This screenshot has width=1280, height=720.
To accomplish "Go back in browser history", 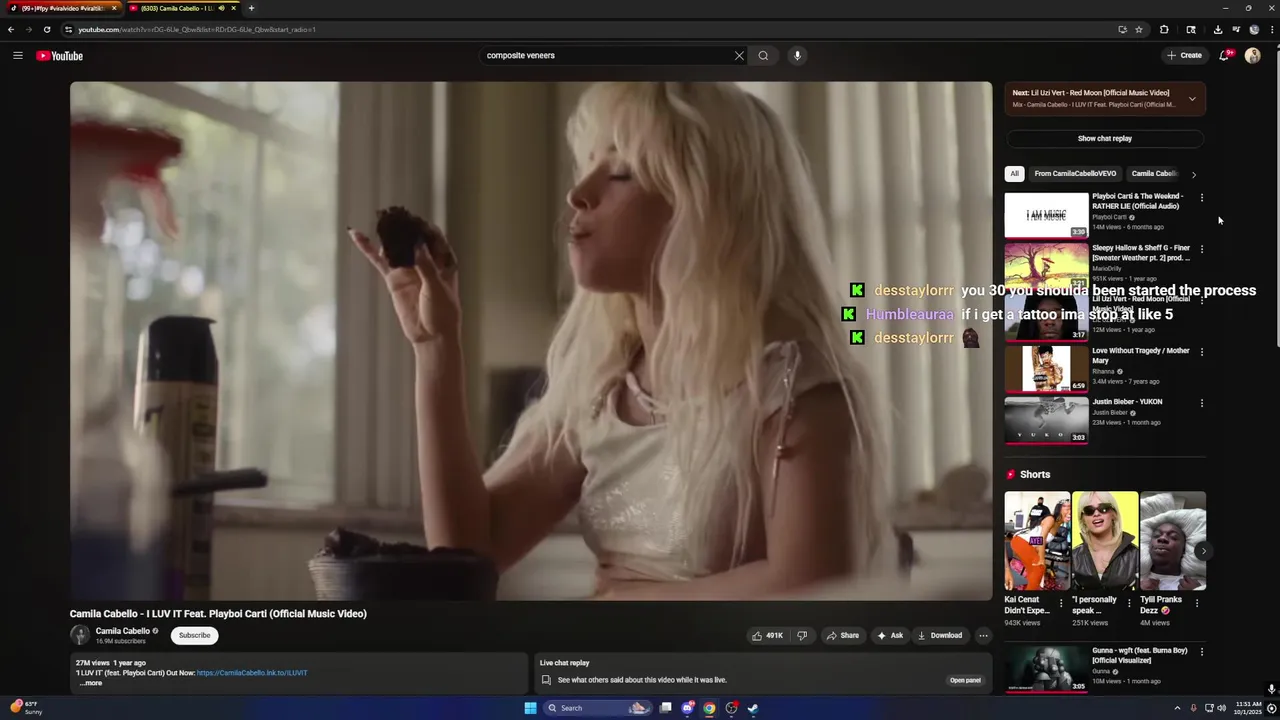I will coord(11,29).
